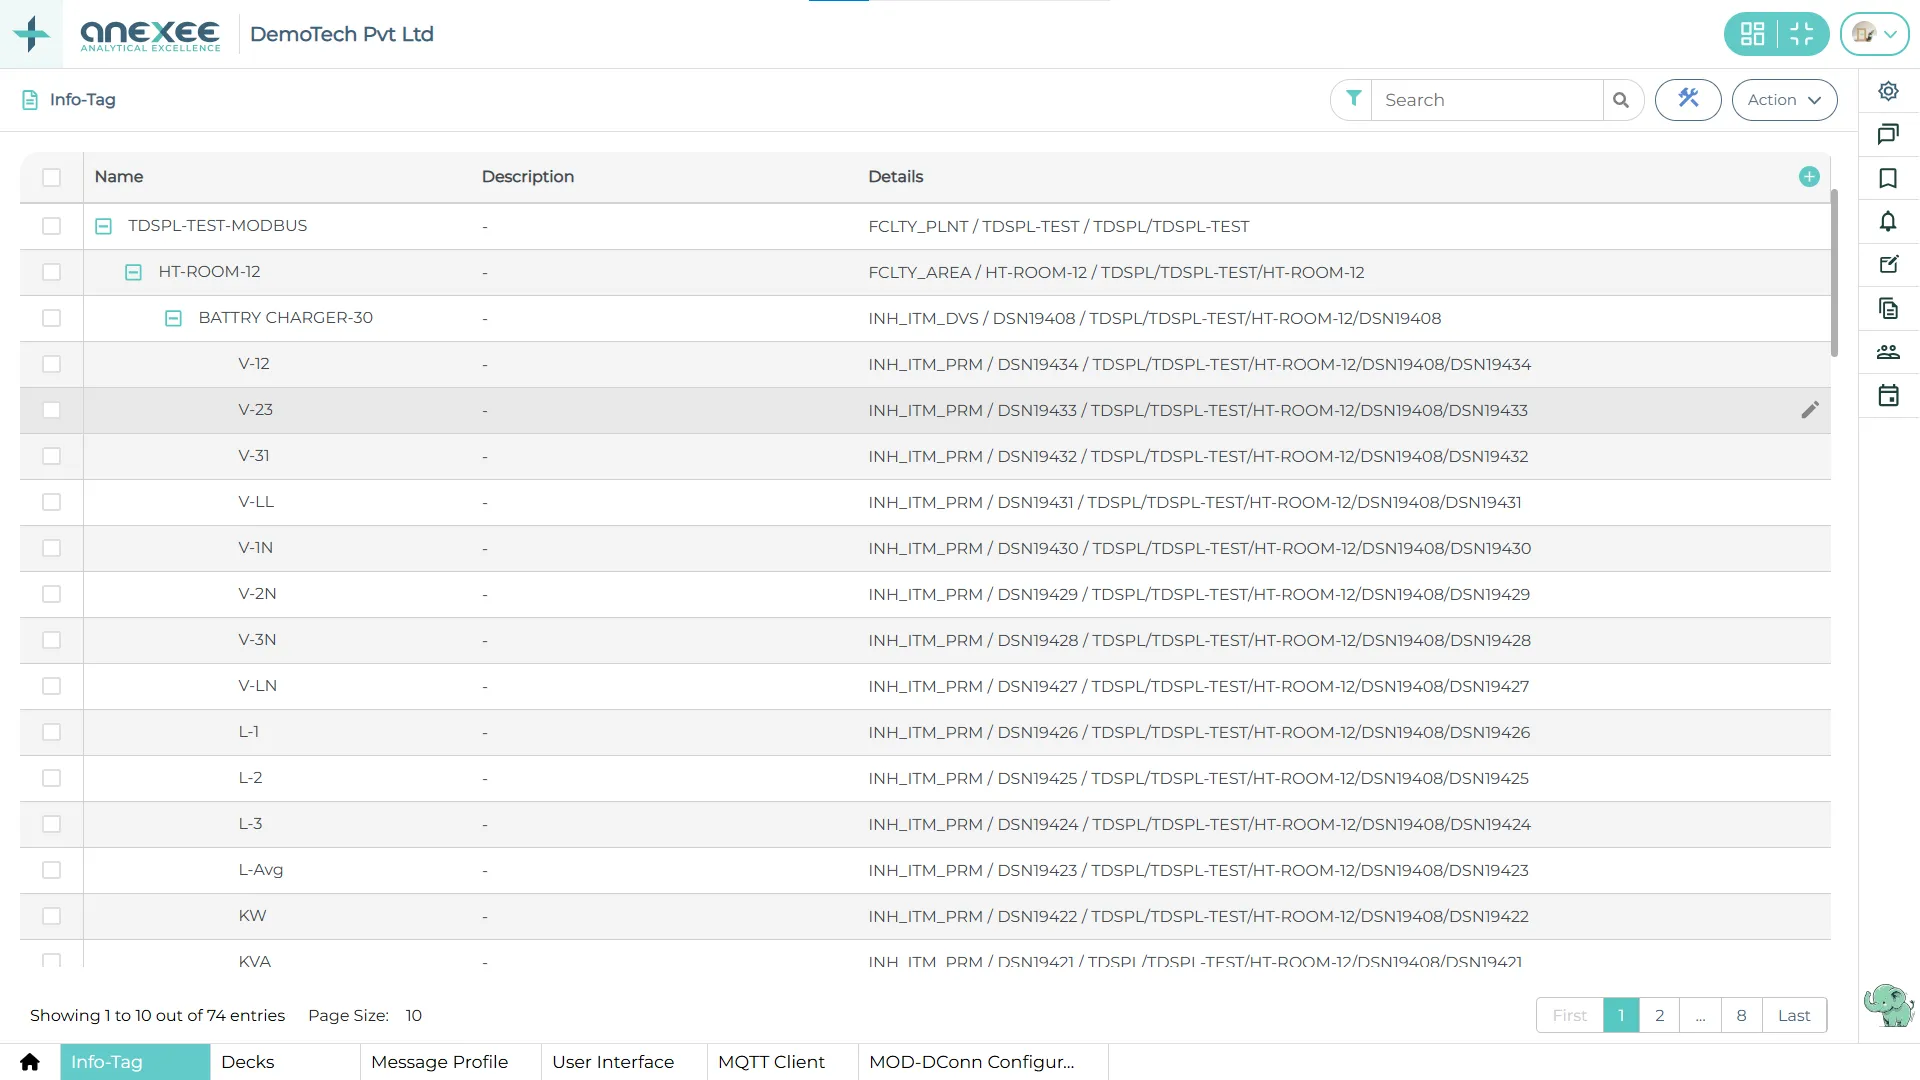
Task: Click the dashboard grid view icon
Action: pos(1752,34)
